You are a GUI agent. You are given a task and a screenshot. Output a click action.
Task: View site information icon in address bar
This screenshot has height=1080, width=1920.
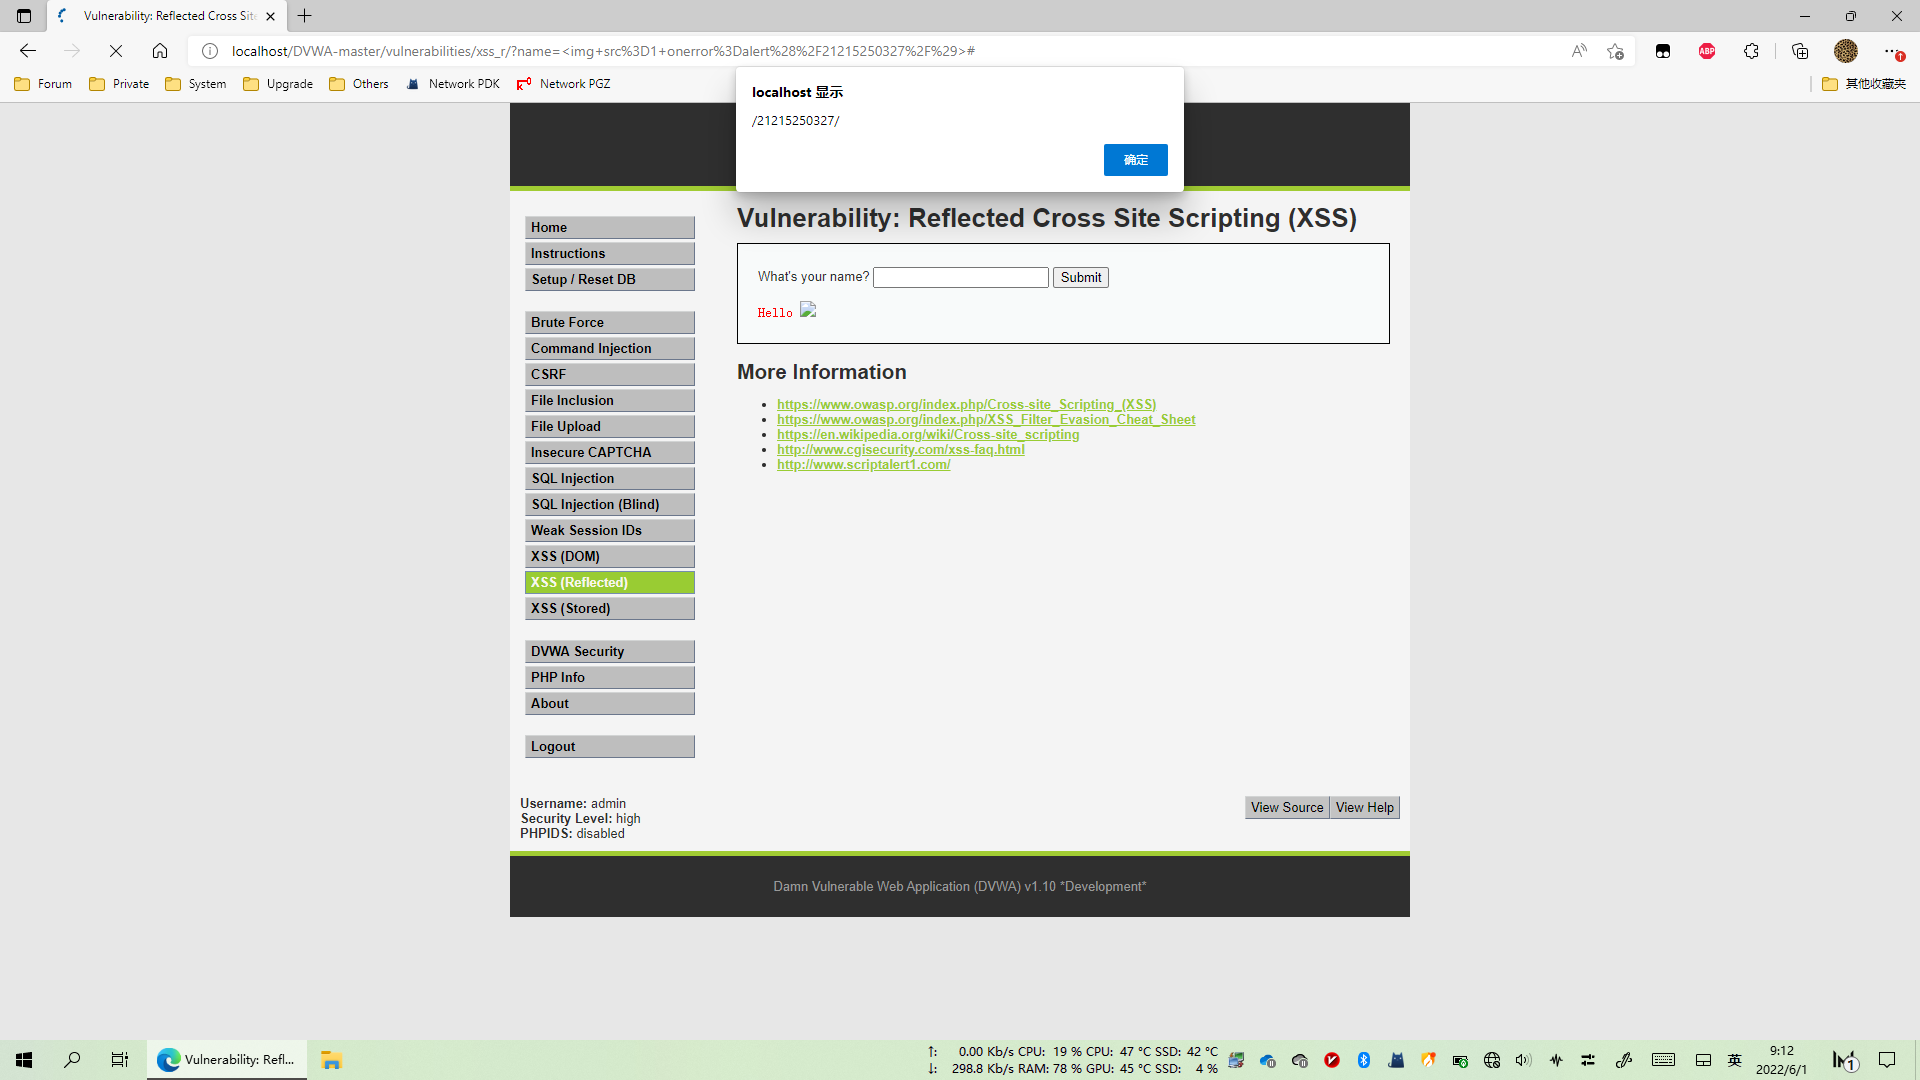point(210,51)
